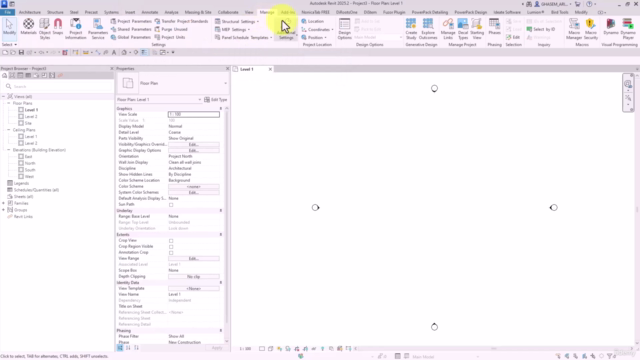Open Project Information dialog
Viewport: 640px width, 360px height.
click(x=76, y=28)
